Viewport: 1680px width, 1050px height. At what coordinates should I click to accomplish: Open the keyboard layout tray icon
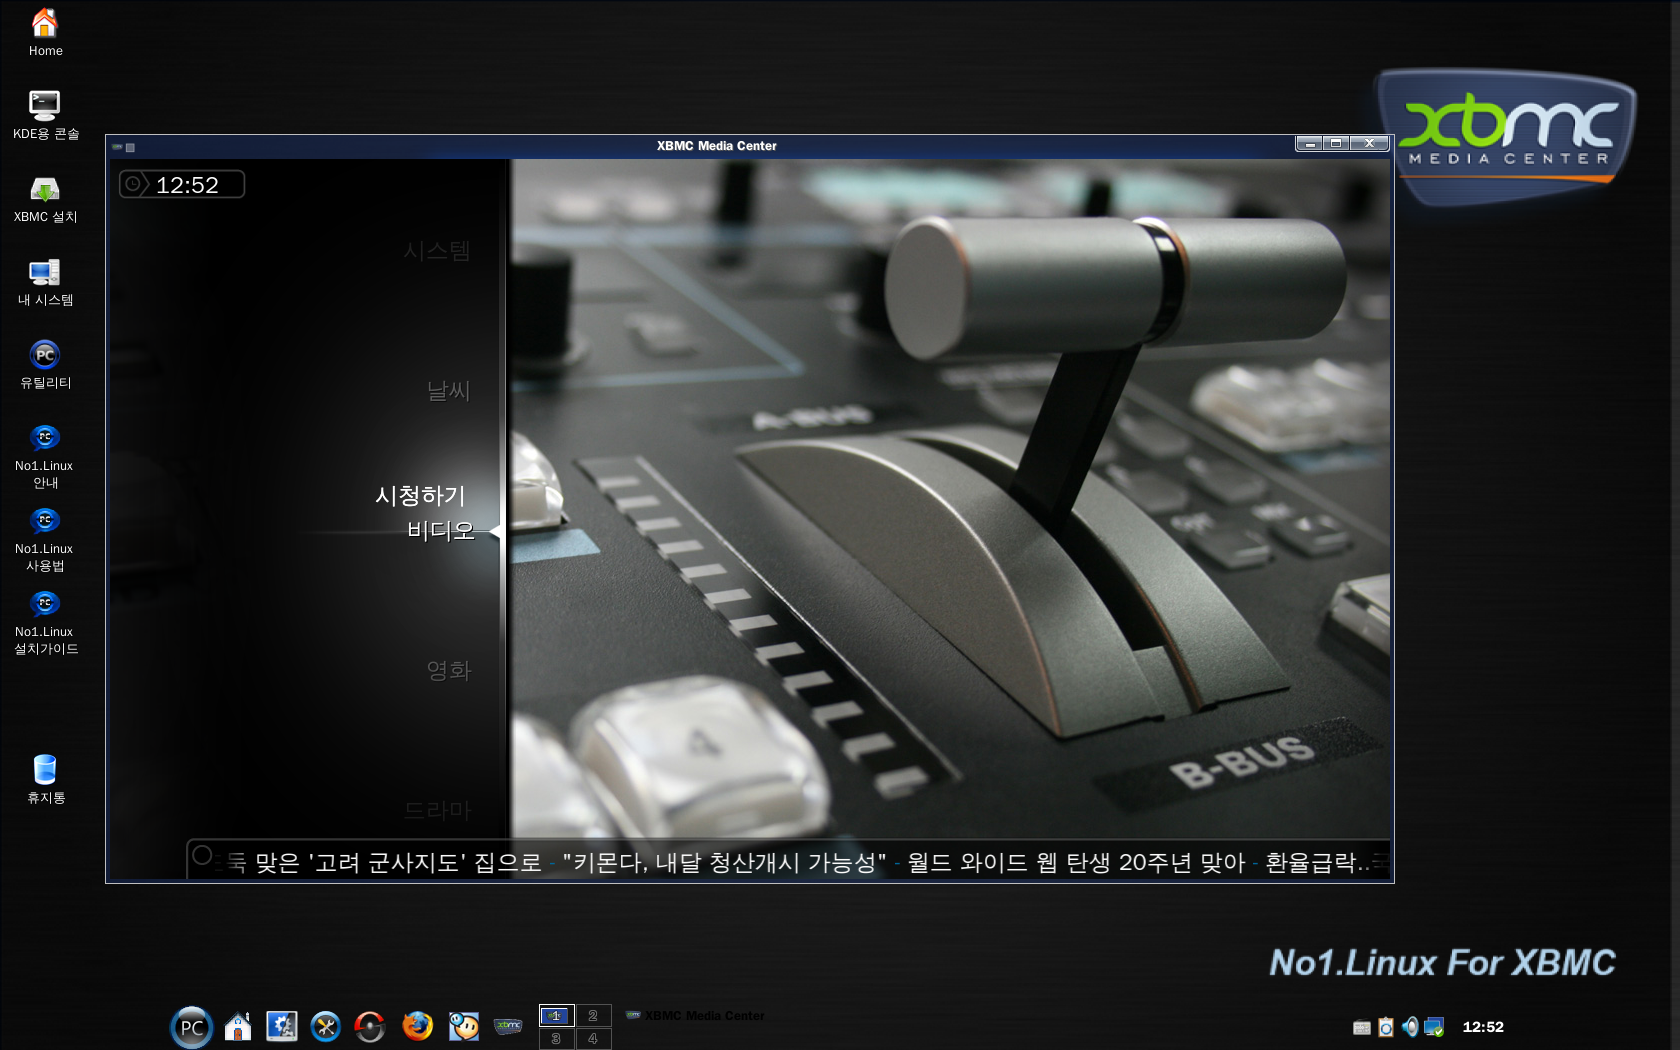tap(1362, 1027)
